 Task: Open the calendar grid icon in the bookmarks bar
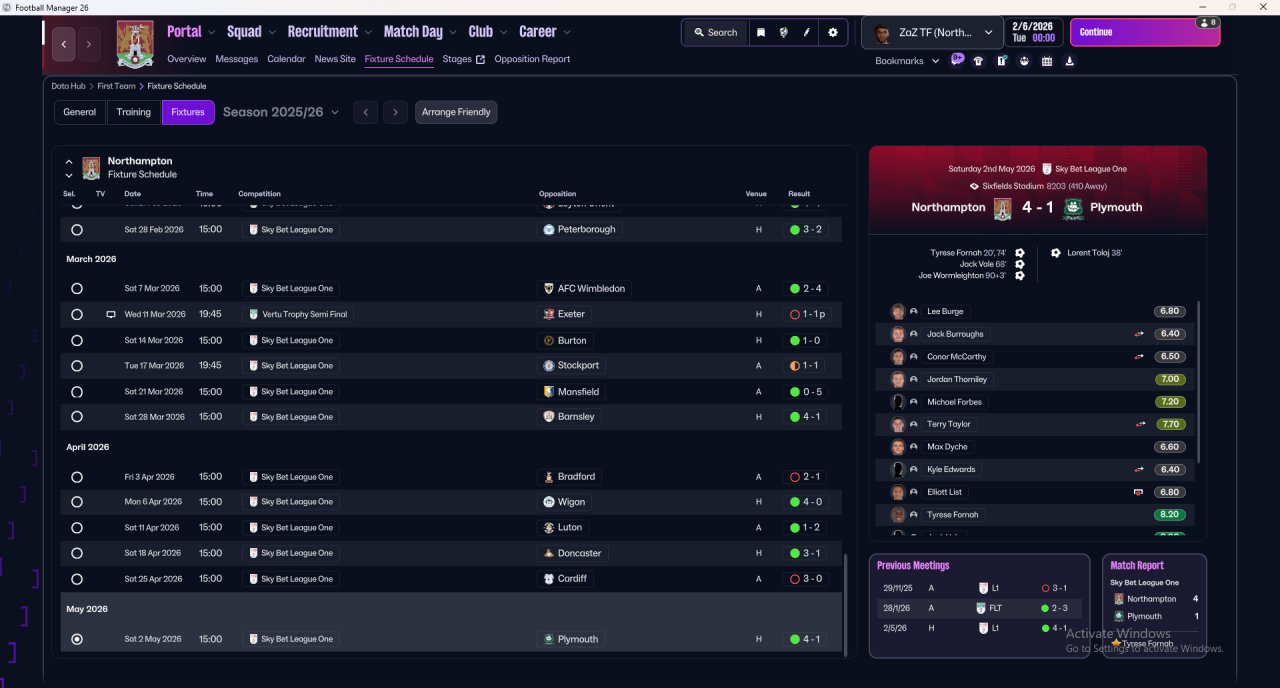1047,61
